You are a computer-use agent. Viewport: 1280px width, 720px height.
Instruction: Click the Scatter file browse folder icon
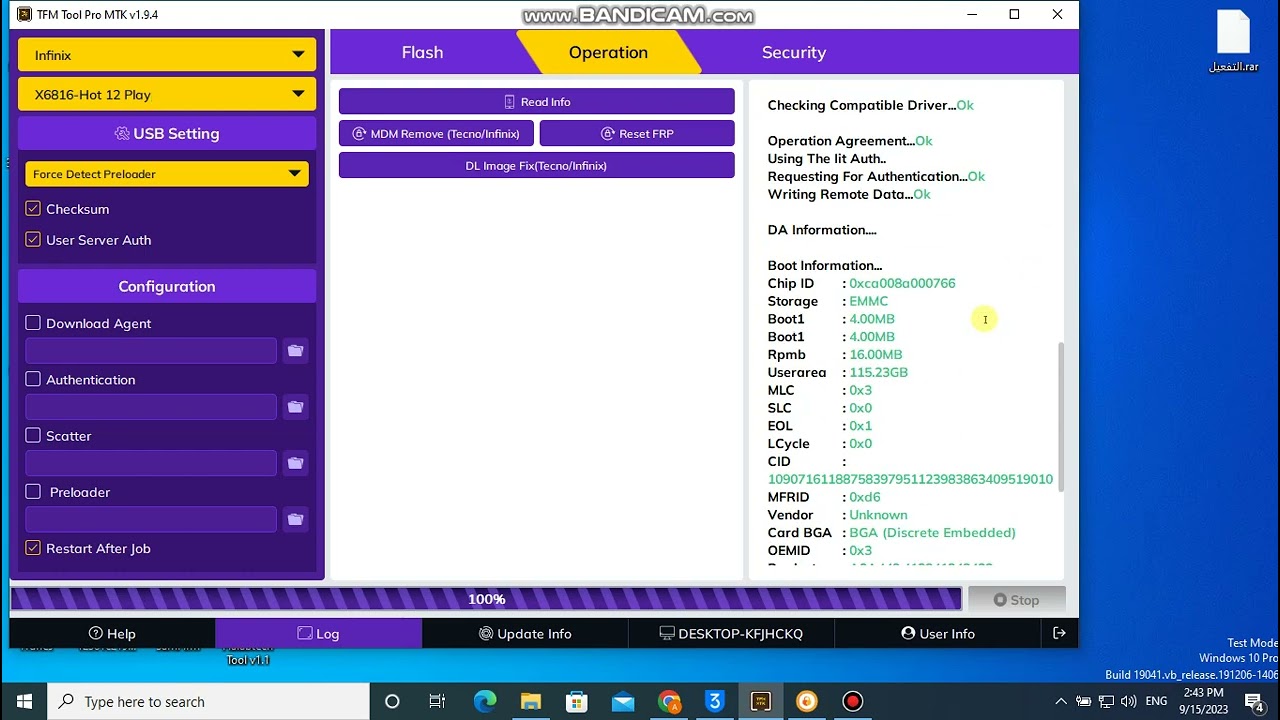pyautogui.click(x=295, y=463)
